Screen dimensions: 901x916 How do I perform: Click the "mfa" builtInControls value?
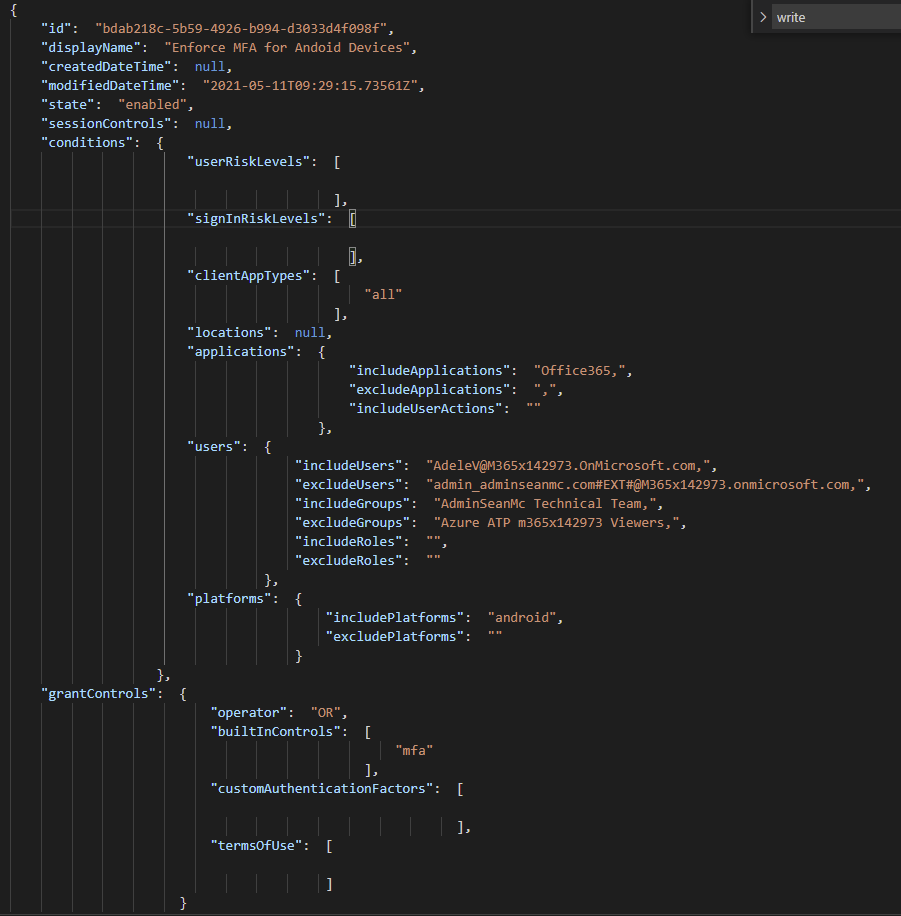click(x=414, y=750)
